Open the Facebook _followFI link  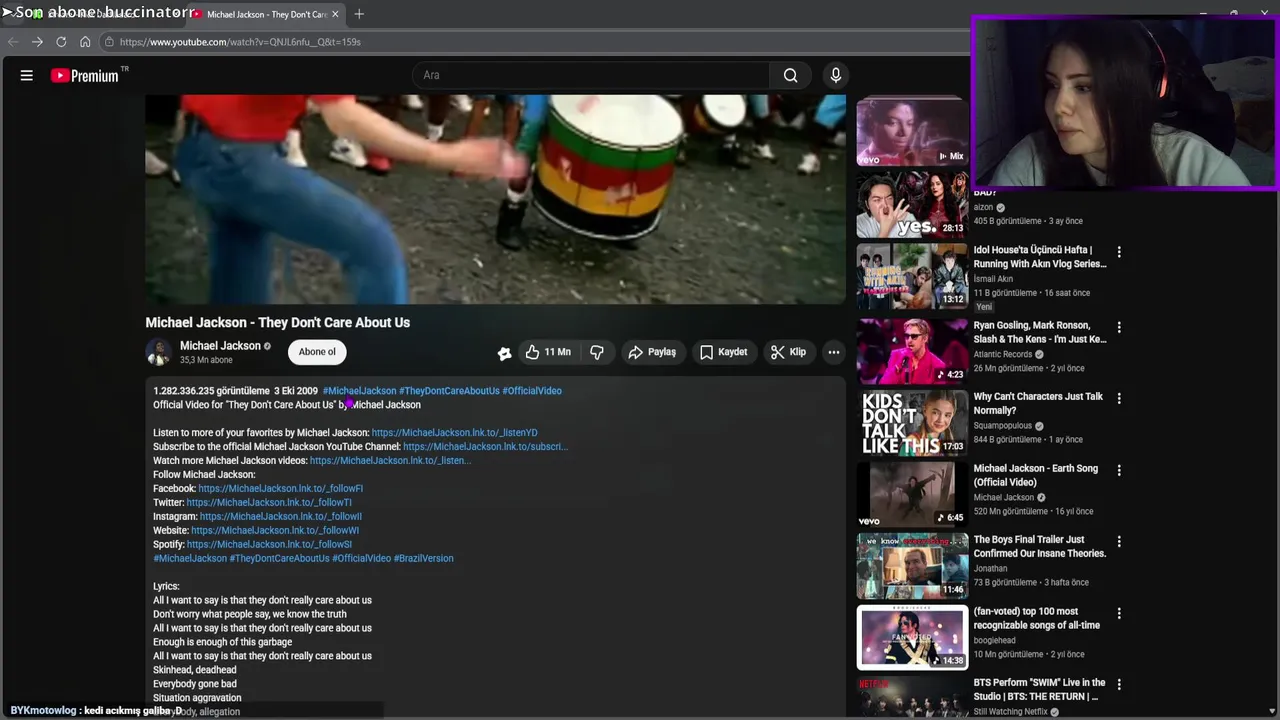tap(281, 489)
